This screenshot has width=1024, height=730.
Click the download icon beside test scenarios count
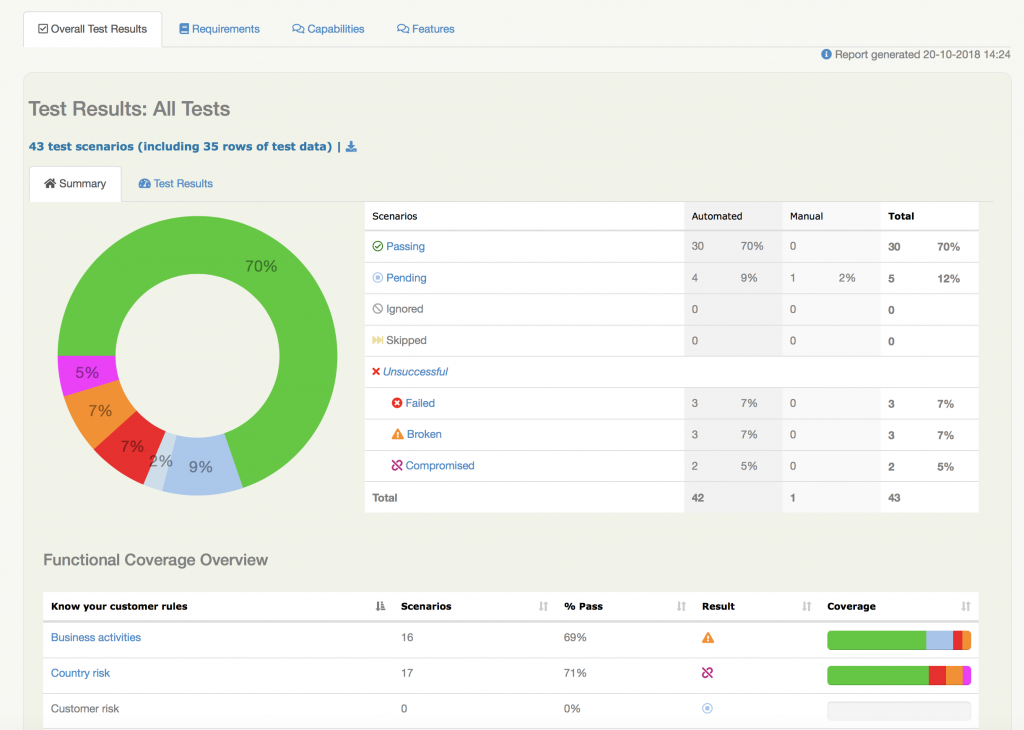[x=351, y=147]
